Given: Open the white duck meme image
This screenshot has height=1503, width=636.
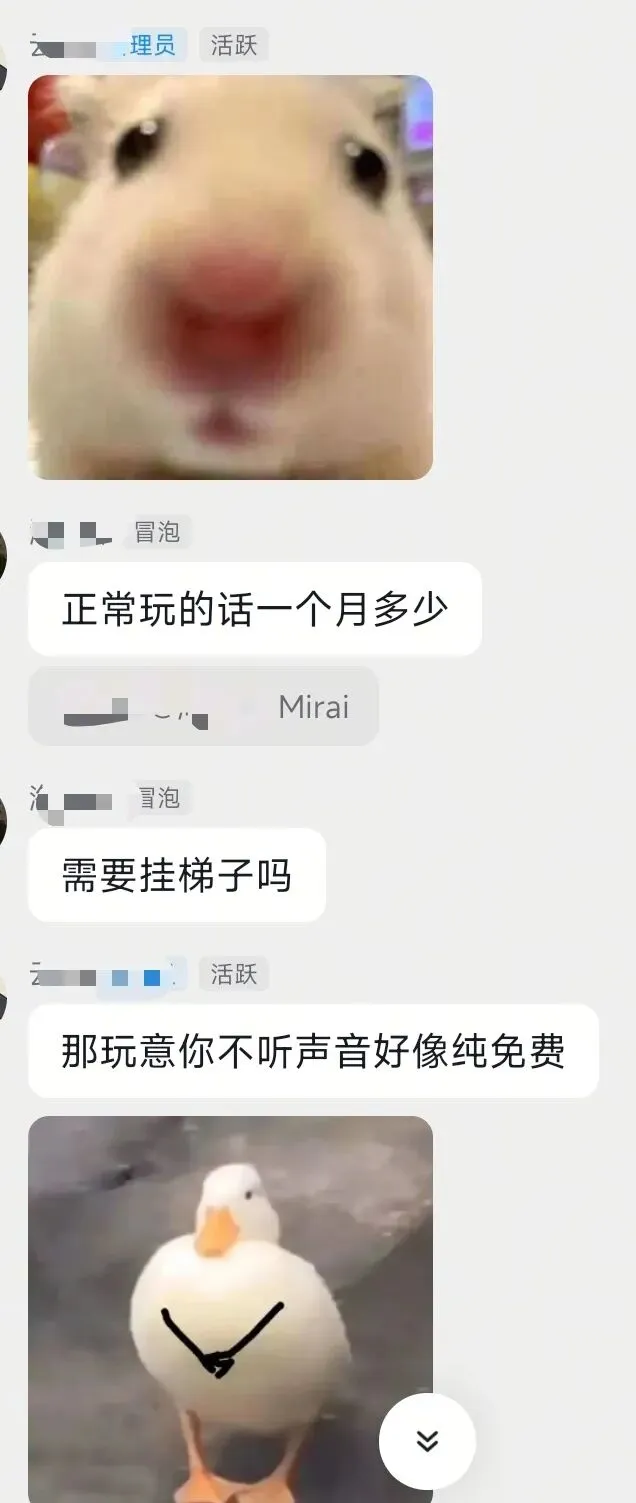Looking at the screenshot, I should point(231,1309).
